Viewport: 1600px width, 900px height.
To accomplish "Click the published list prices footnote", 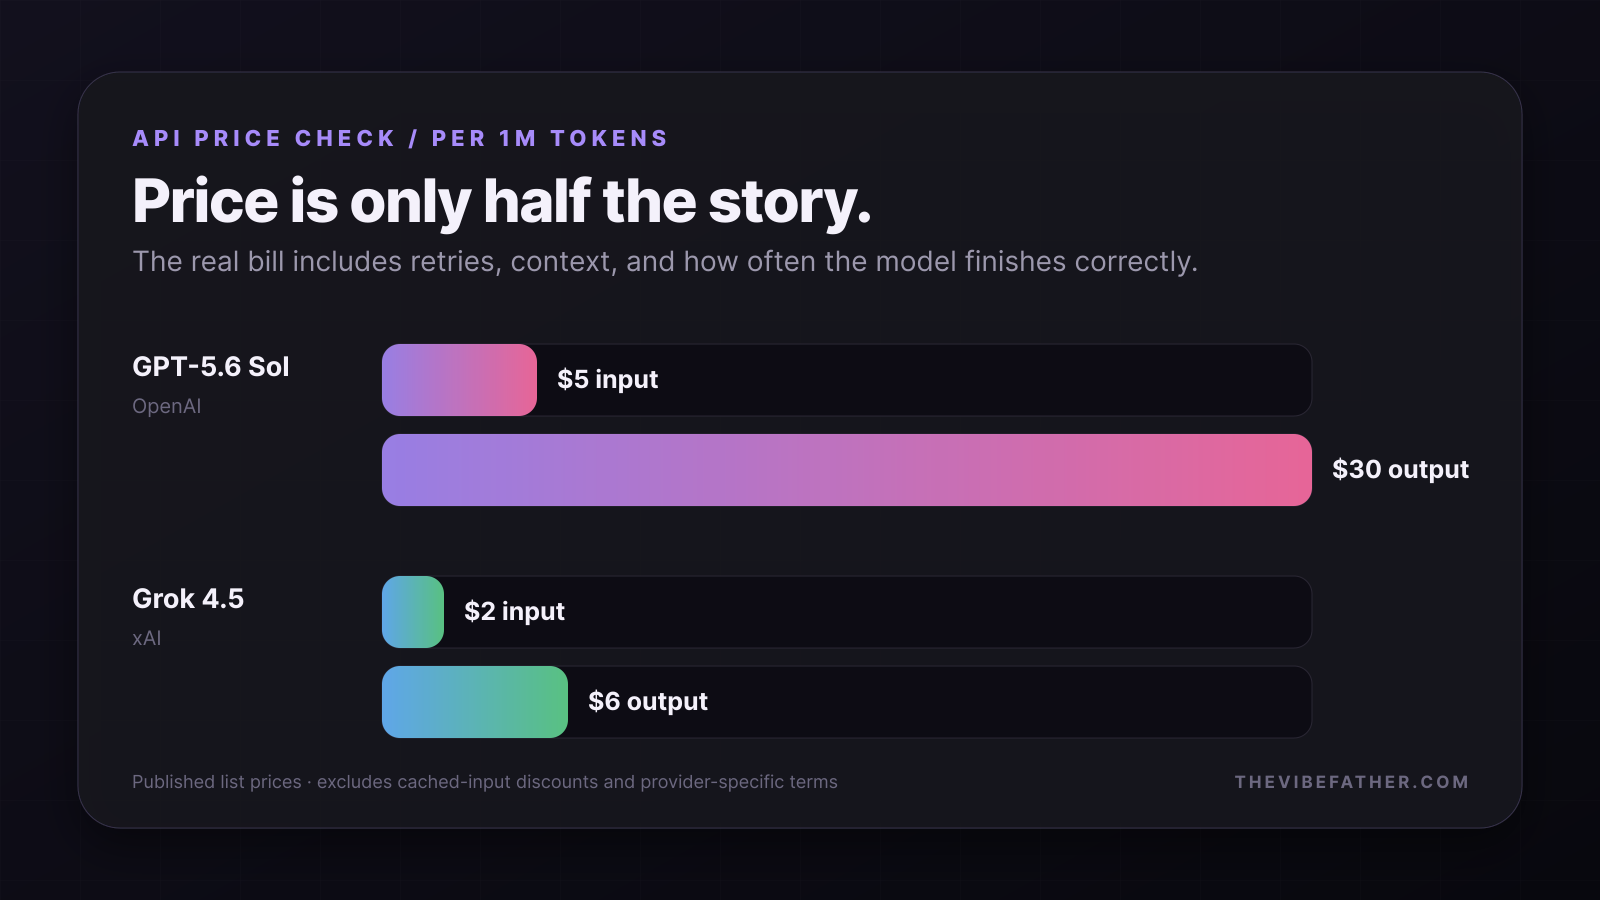I will [x=485, y=782].
